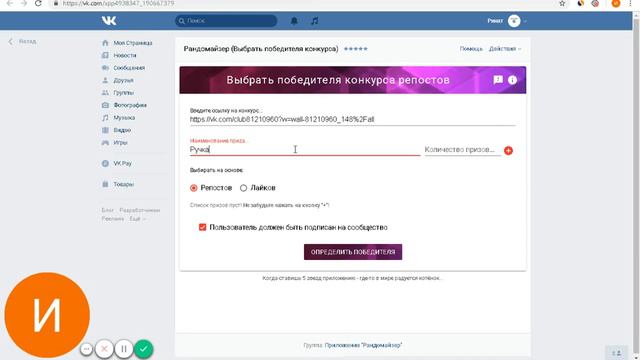Open the feedback chat icon in banner
Image resolution: width=640 pixels, height=360 pixels.
click(x=498, y=80)
